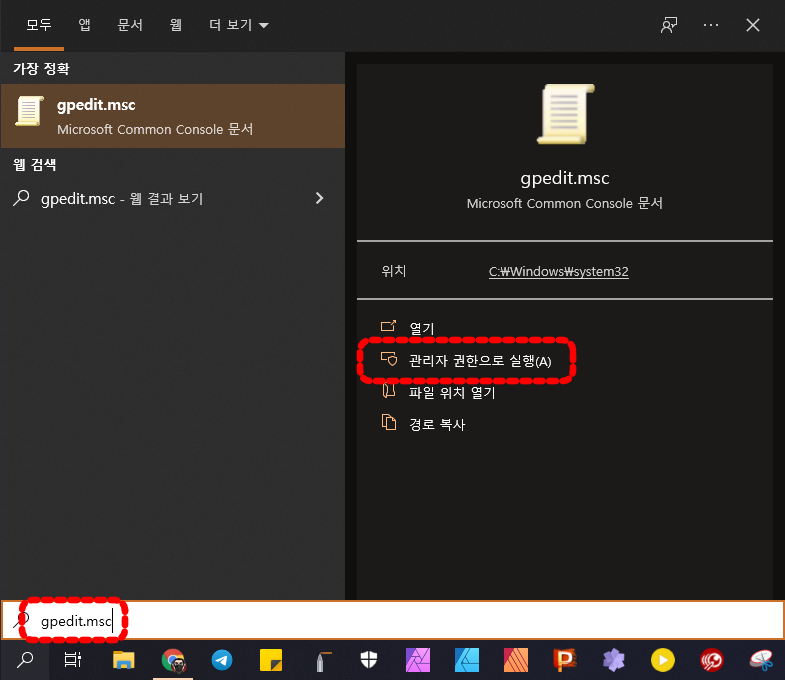Open Google Chrome from taskbar
785x680 pixels.
(173, 660)
